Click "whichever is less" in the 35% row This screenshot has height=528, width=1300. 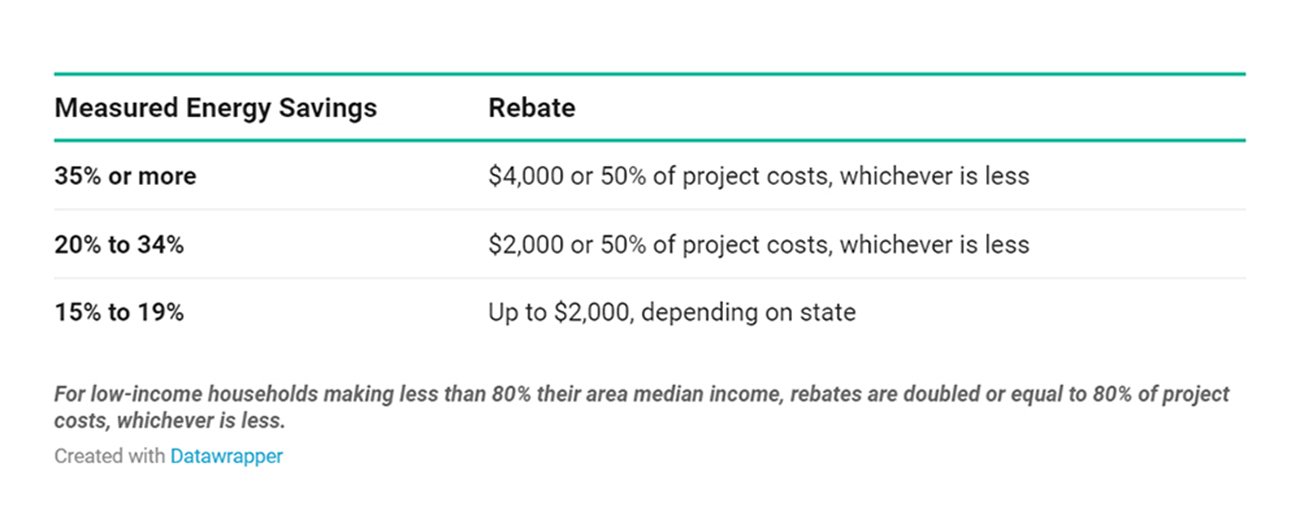tap(935, 176)
